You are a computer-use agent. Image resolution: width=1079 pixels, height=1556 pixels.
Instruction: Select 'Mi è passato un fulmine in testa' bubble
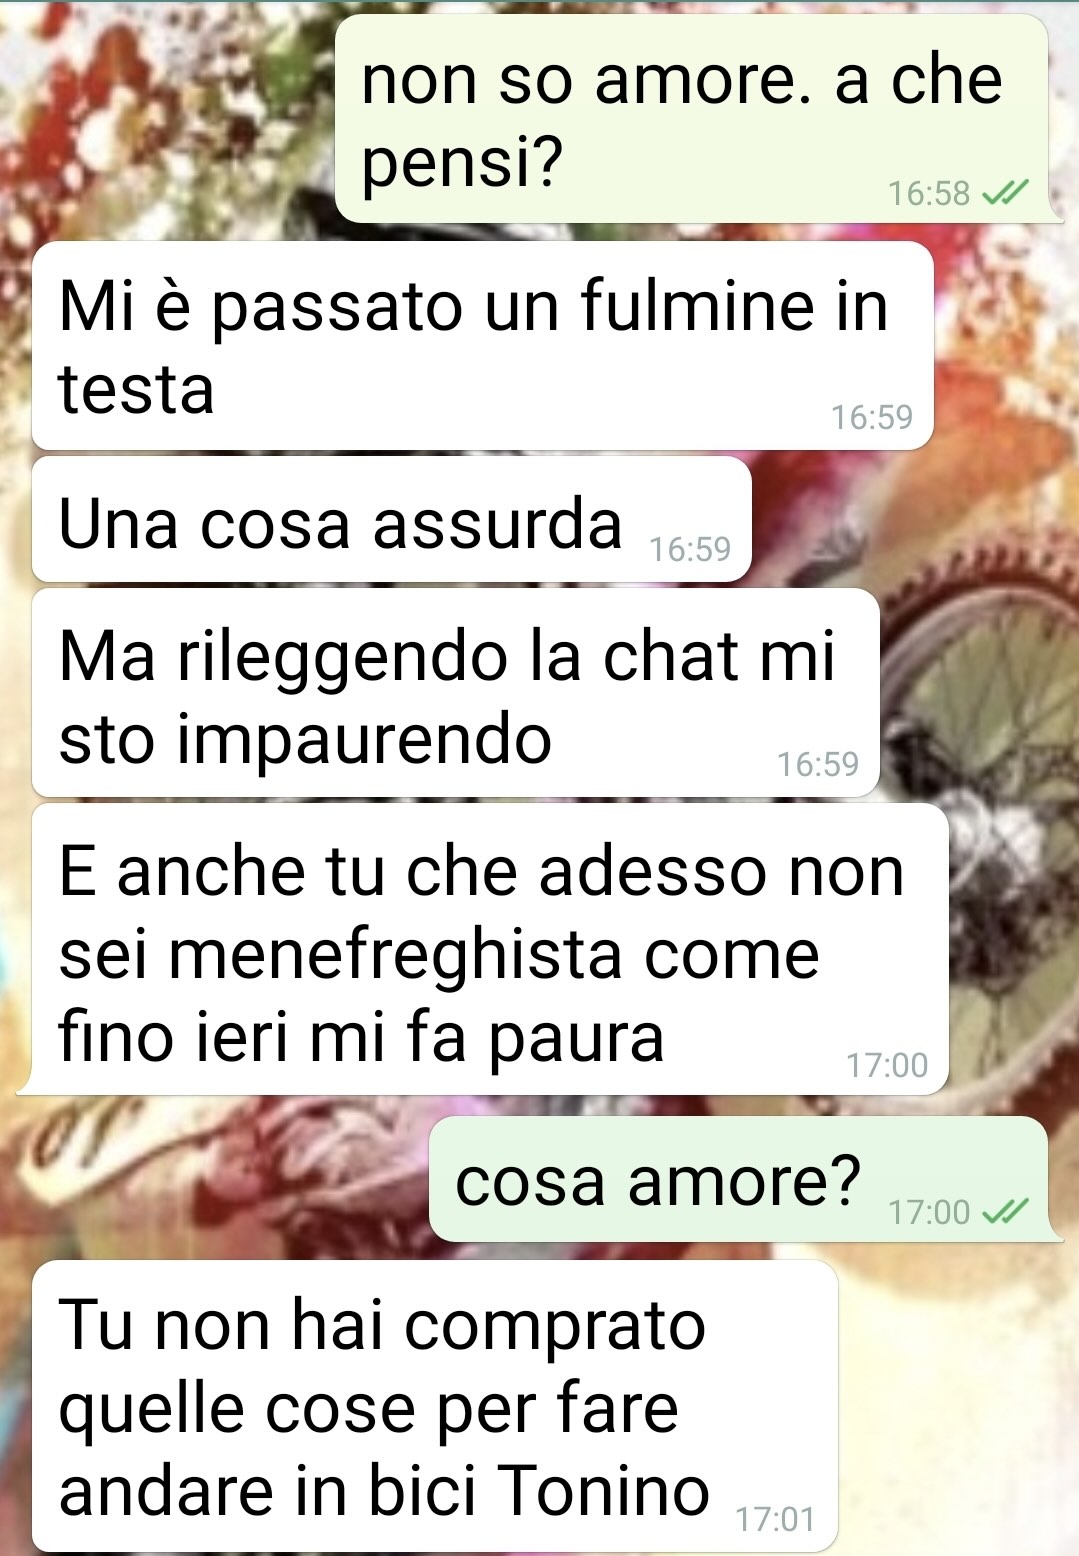[x=483, y=346]
